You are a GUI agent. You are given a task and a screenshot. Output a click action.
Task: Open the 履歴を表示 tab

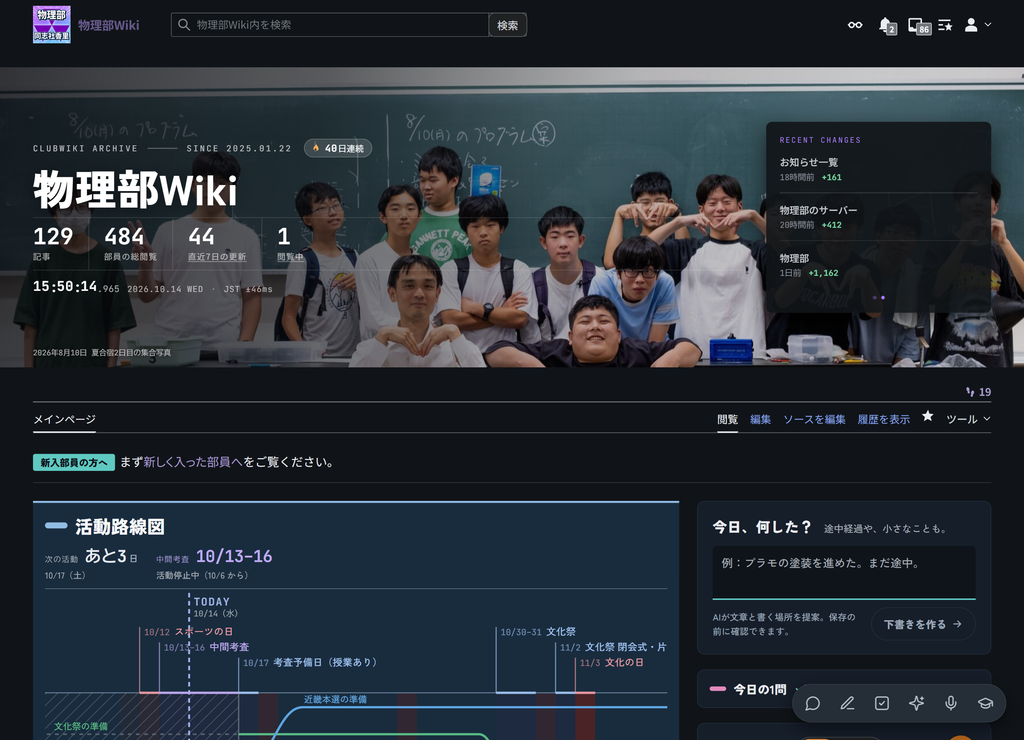[884, 419]
